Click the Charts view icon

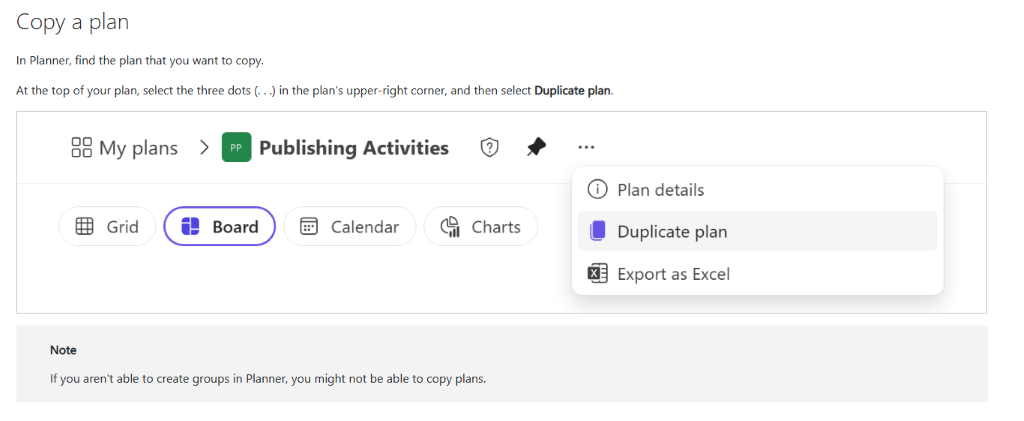coord(450,226)
